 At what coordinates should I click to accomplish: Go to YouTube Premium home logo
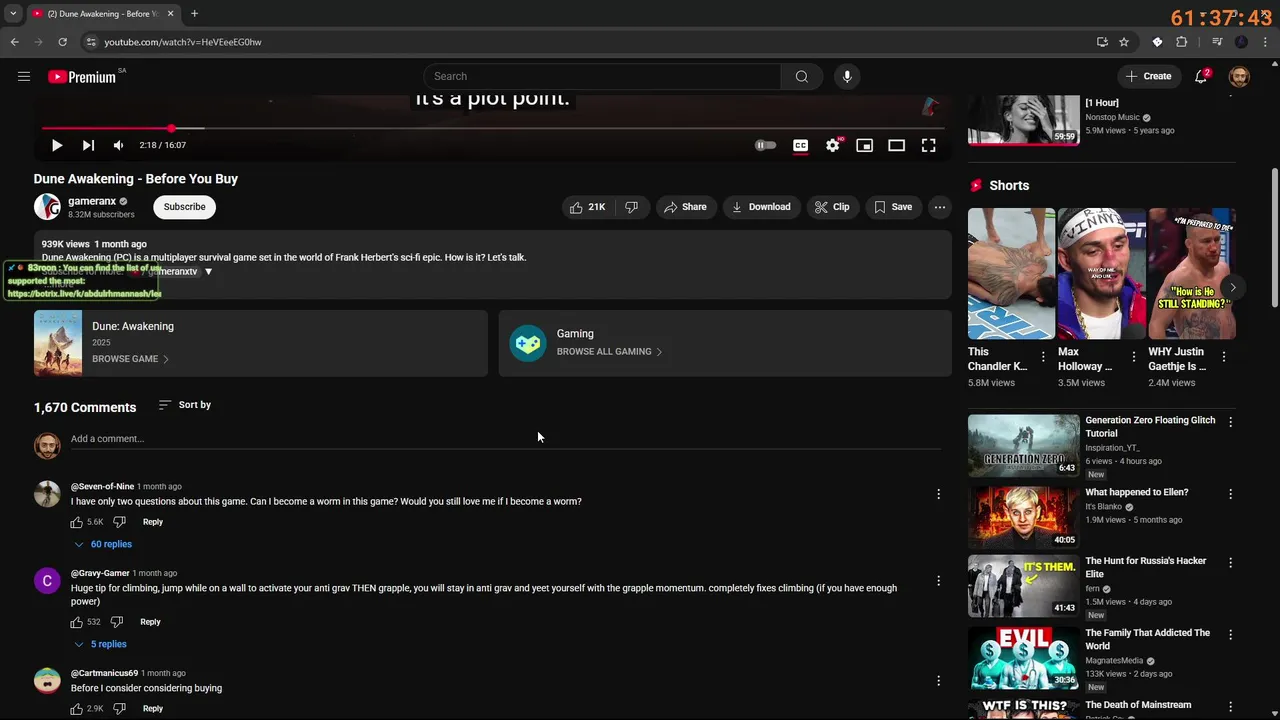[82, 77]
